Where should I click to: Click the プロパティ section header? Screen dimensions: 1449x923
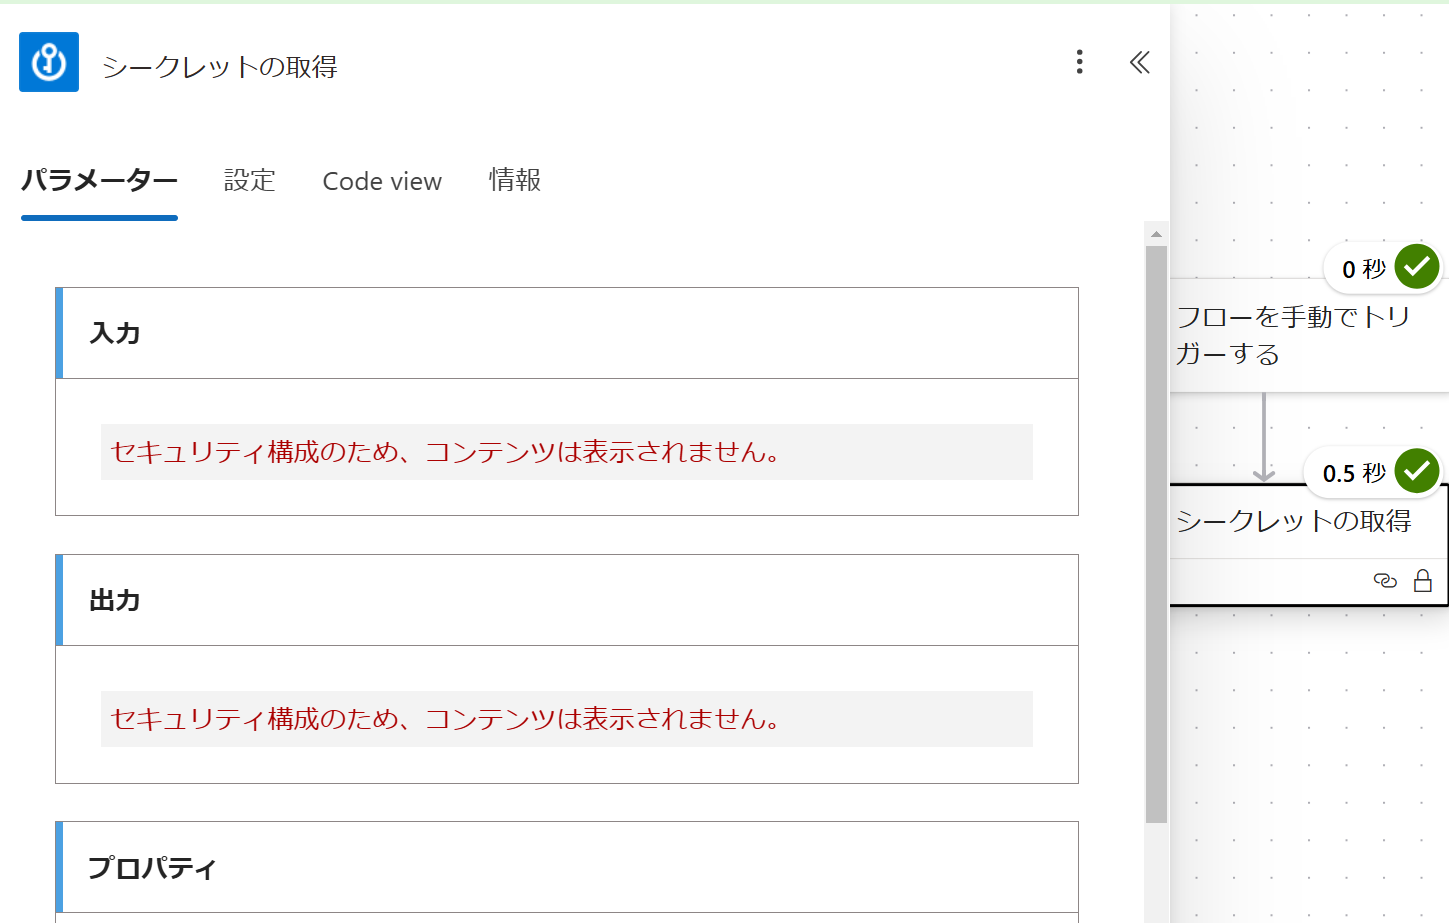tap(567, 867)
